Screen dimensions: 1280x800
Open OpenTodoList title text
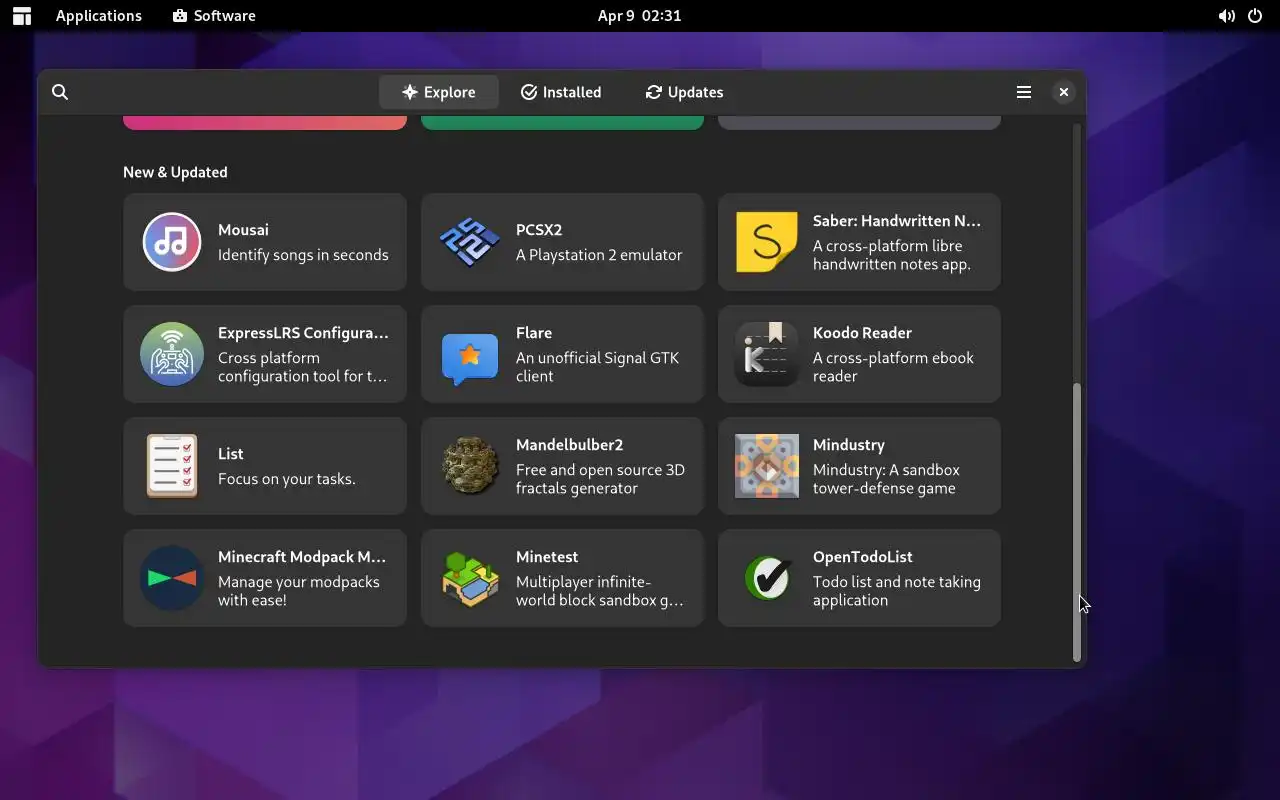click(x=863, y=556)
